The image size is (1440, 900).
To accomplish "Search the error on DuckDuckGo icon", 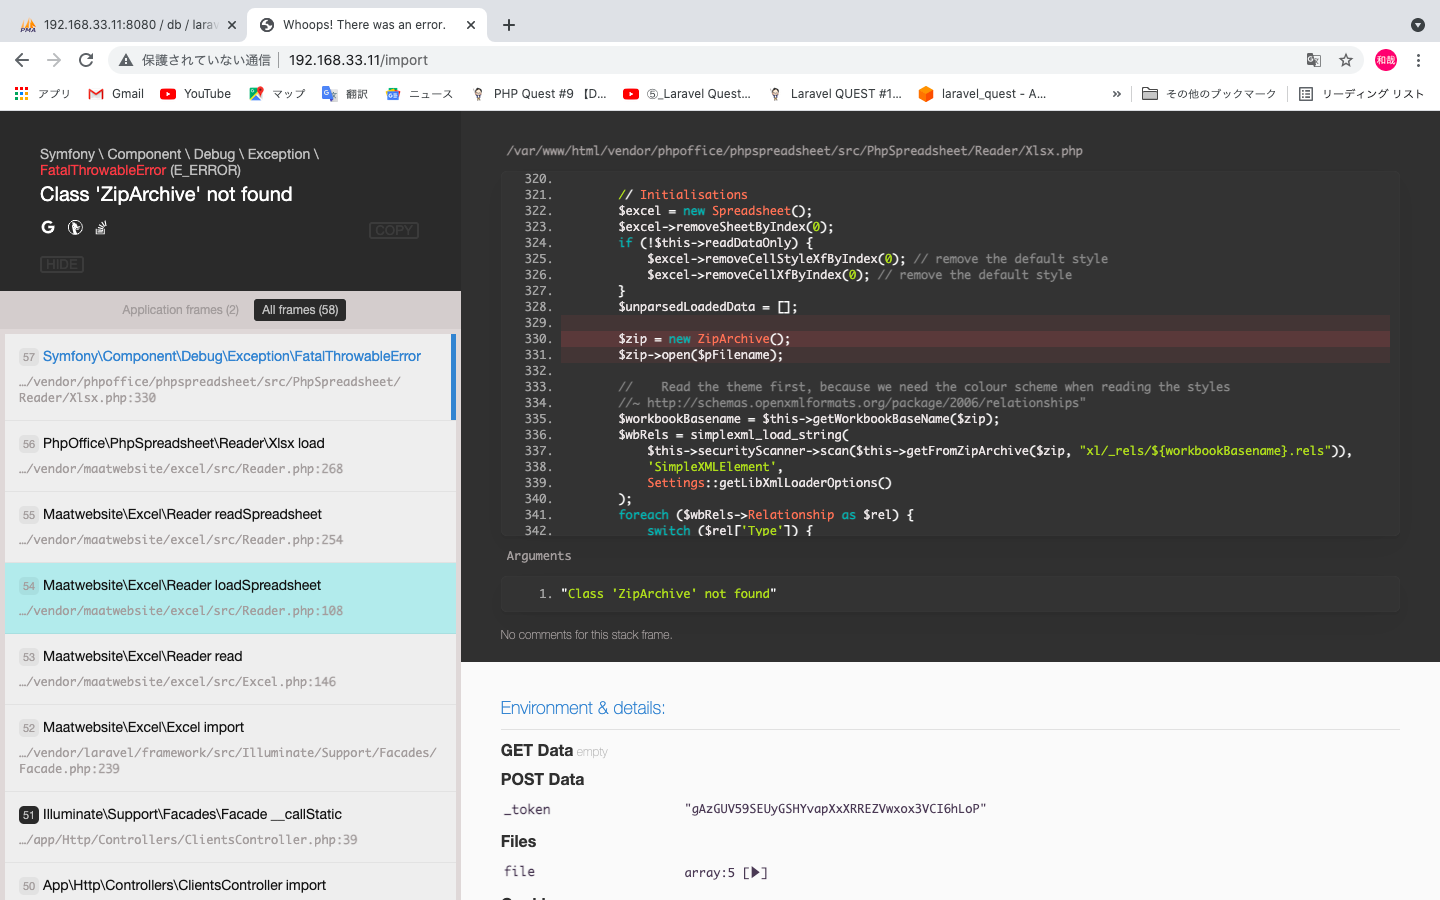I will 75,228.
